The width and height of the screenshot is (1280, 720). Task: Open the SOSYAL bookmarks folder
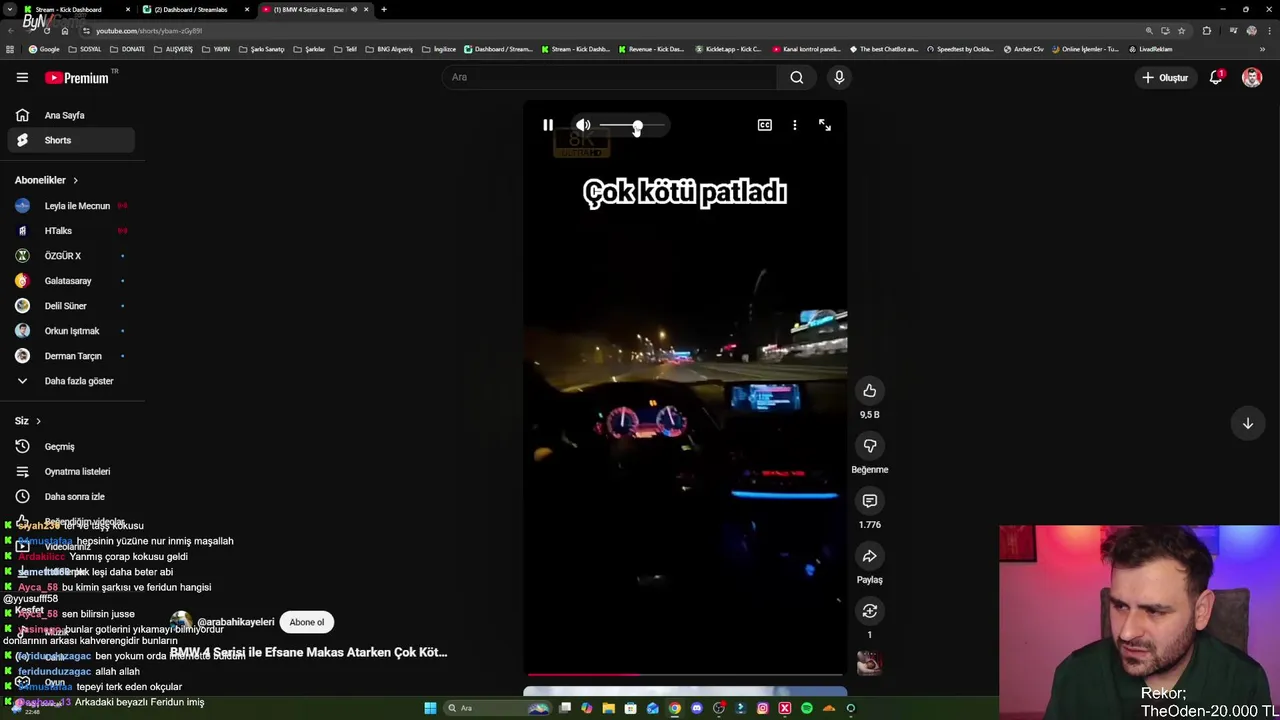85,49
